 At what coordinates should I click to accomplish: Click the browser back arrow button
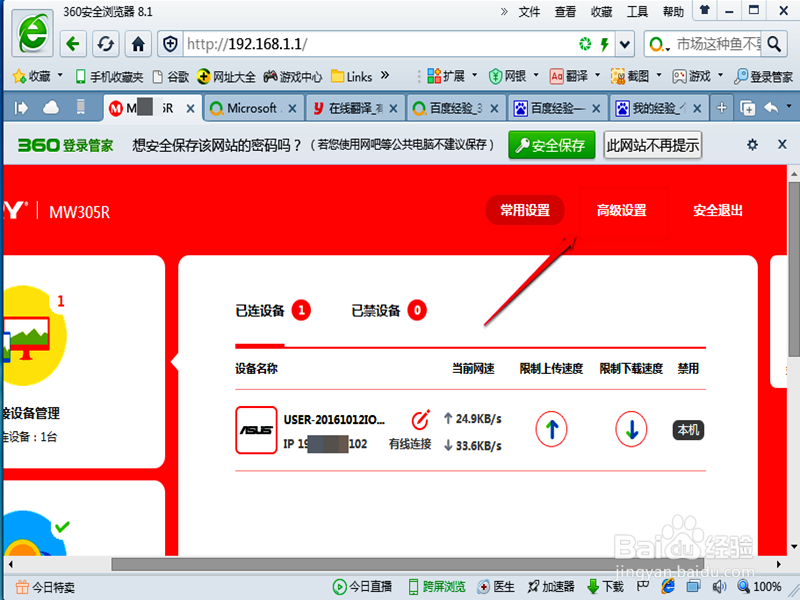click(x=73, y=44)
